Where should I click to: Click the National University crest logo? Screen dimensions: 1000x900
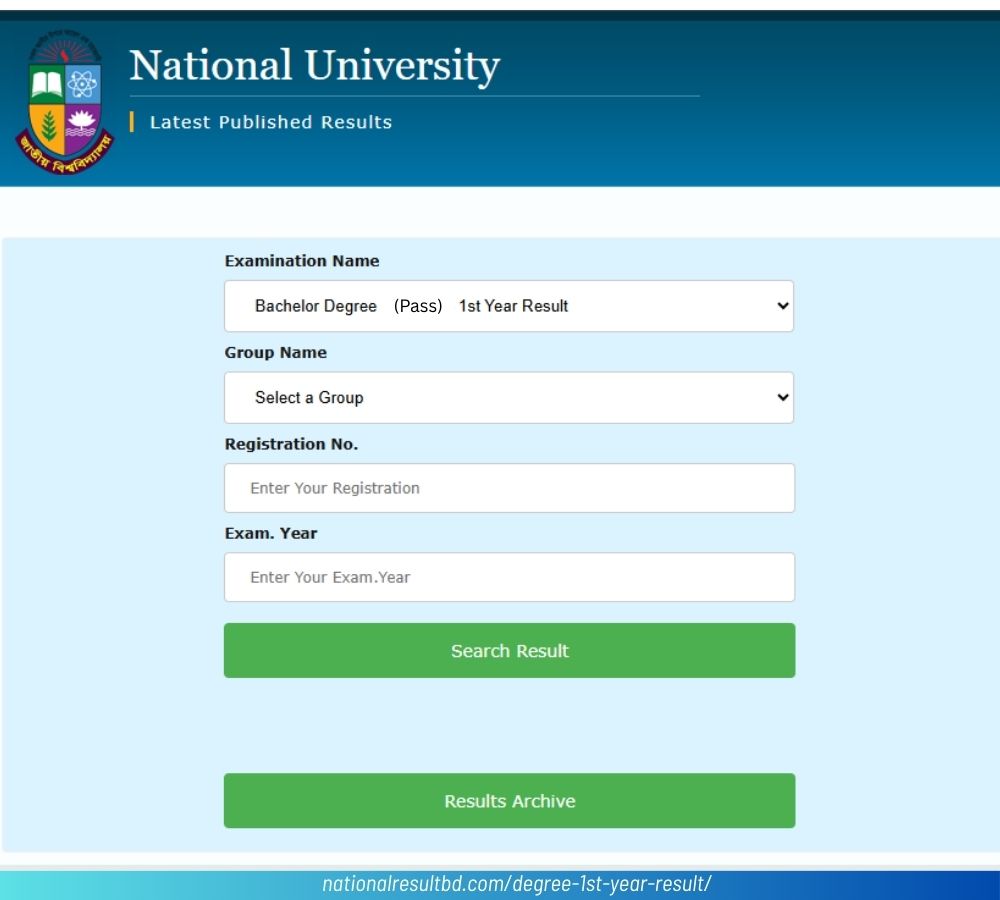64,102
